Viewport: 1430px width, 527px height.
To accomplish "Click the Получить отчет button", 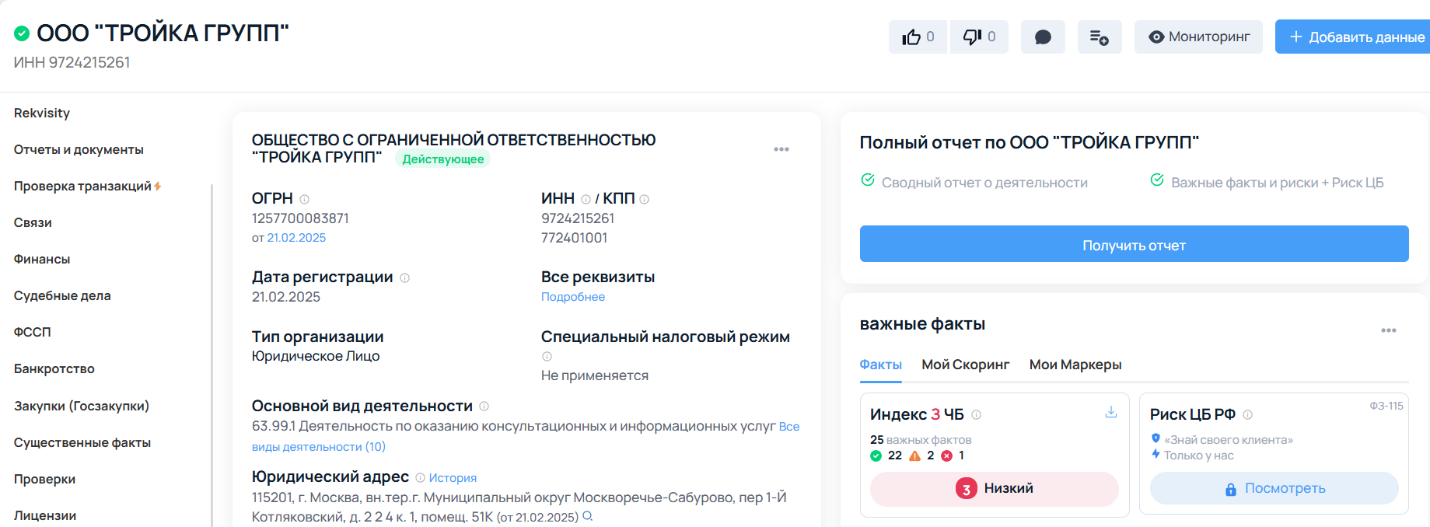I will click(x=1134, y=245).
